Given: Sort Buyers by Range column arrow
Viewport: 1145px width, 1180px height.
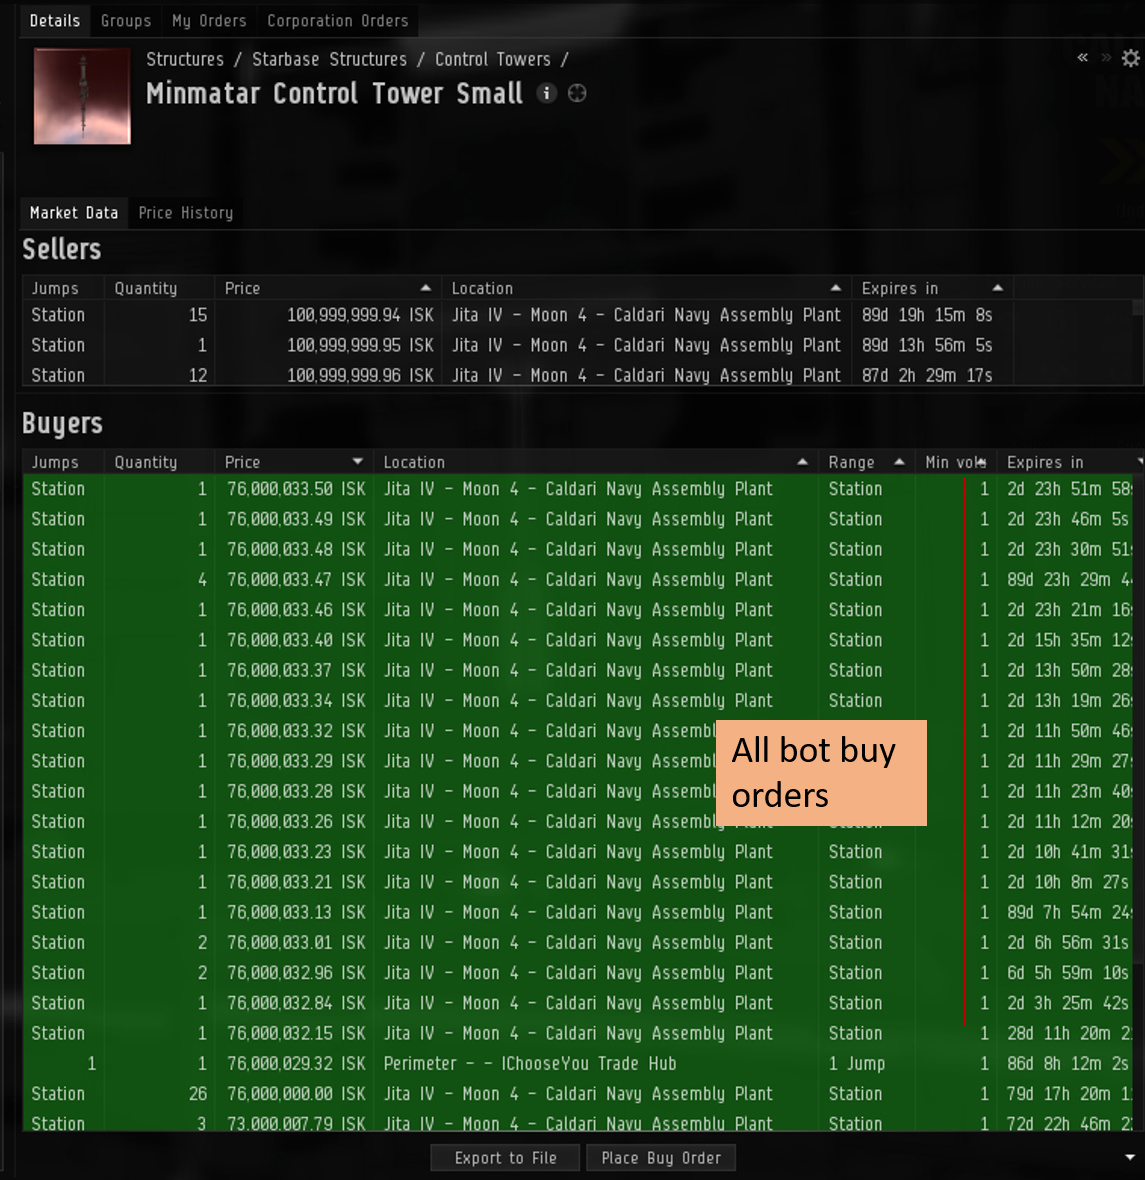Looking at the screenshot, I should (x=899, y=462).
